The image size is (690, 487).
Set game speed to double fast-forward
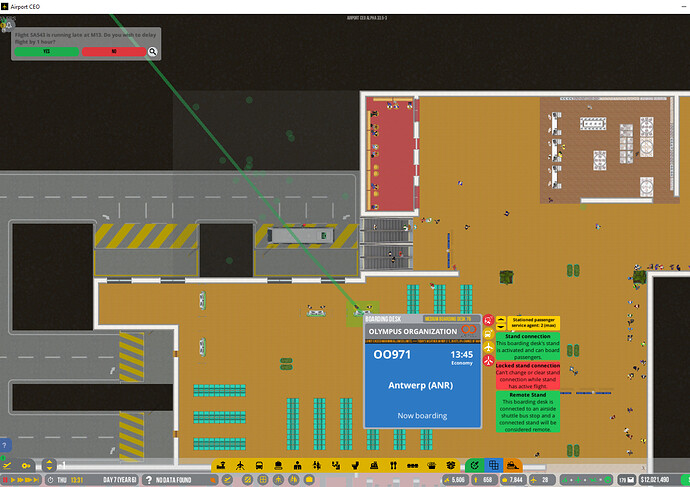point(20,480)
